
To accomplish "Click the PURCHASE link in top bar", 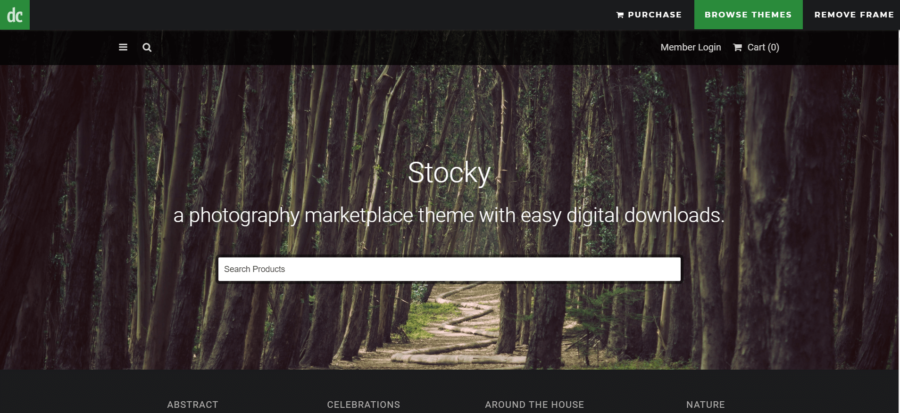I will [x=654, y=15].
